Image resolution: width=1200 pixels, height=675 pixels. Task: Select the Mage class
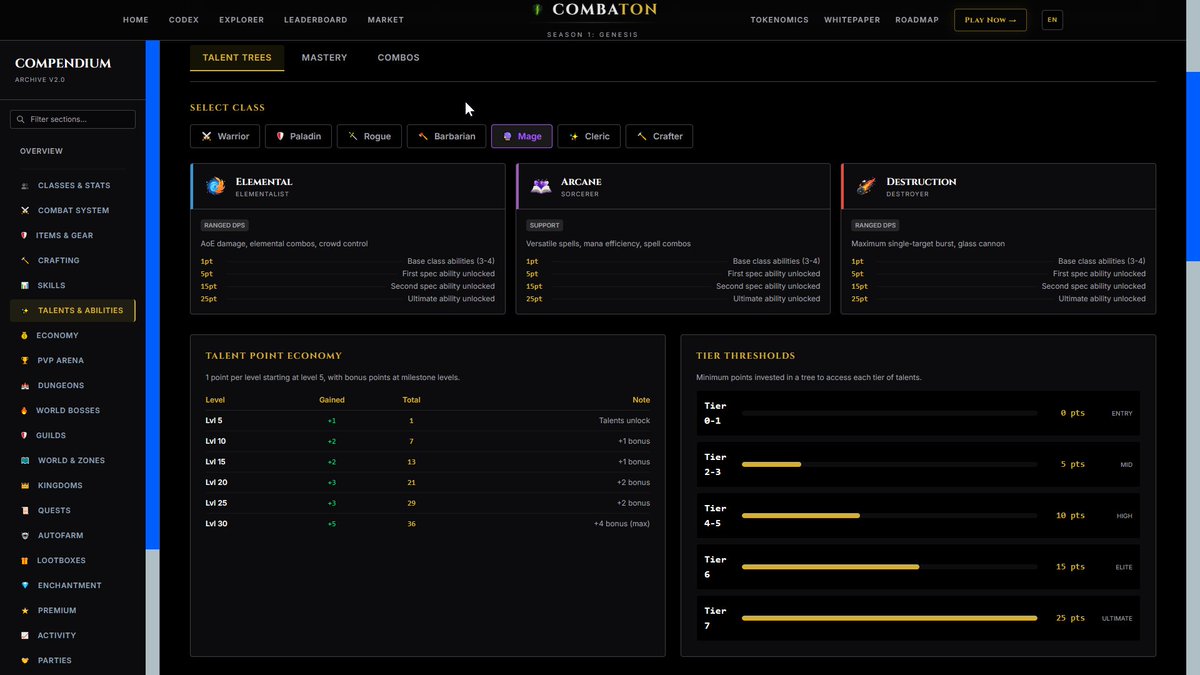pyautogui.click(x=522, y=136)
